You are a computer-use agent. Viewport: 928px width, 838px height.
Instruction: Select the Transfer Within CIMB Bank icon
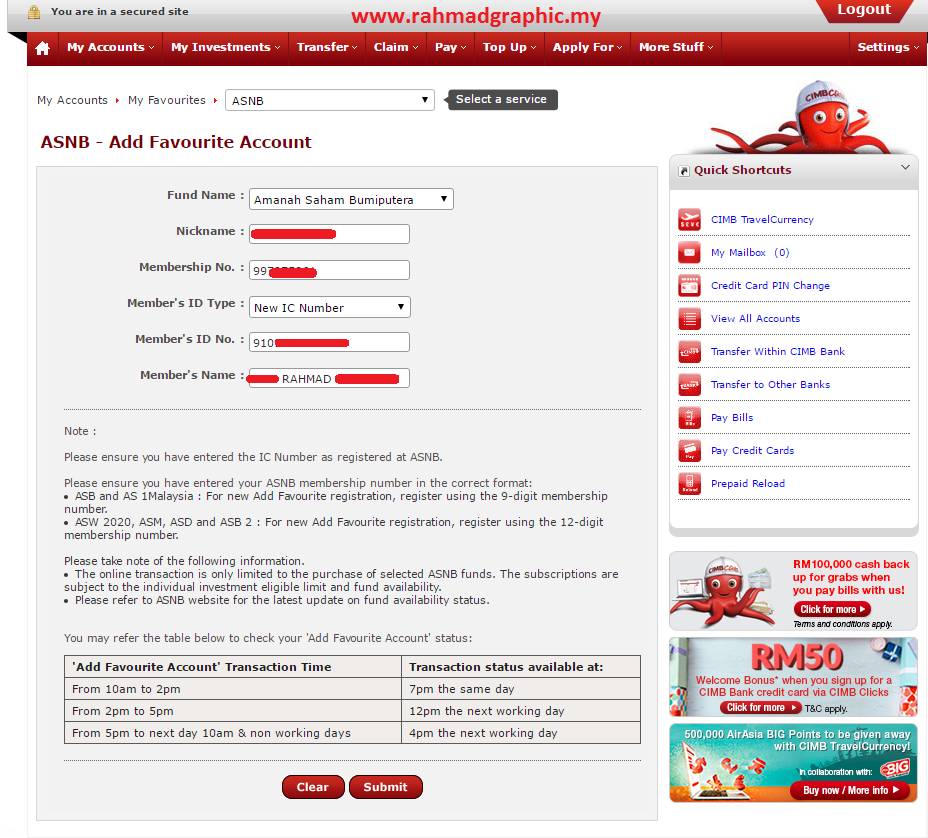point(689,352)
